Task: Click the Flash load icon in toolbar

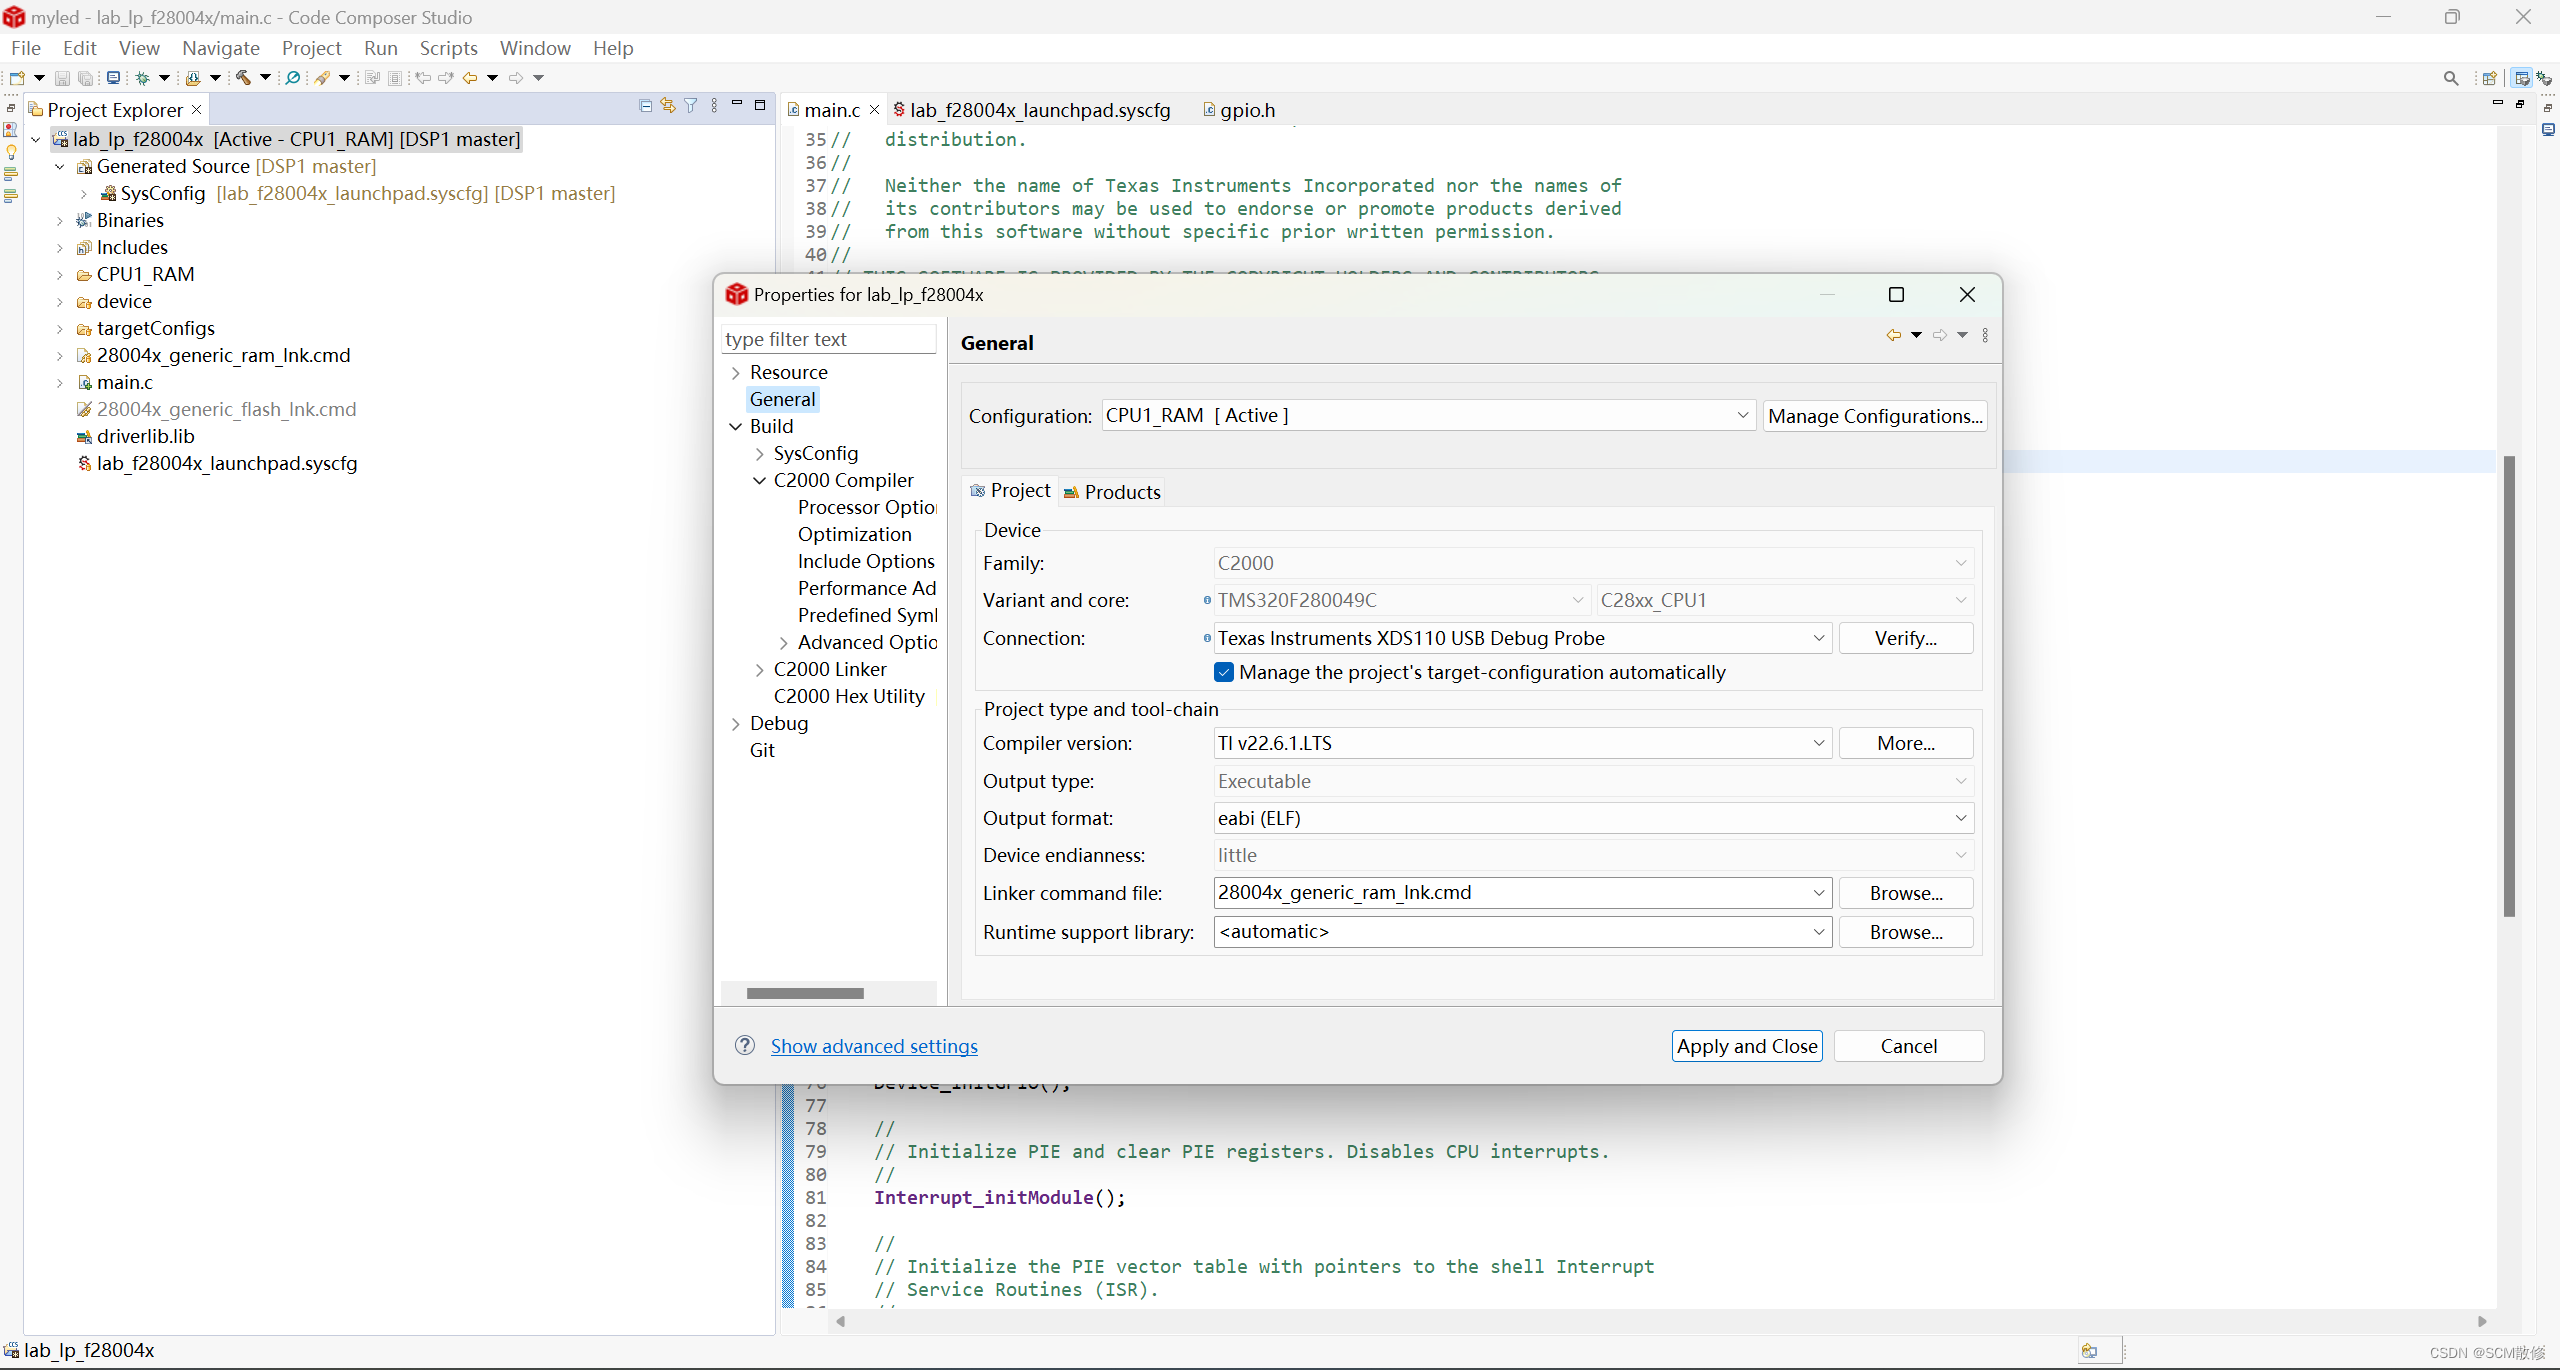Action: (x=193, y=78)
